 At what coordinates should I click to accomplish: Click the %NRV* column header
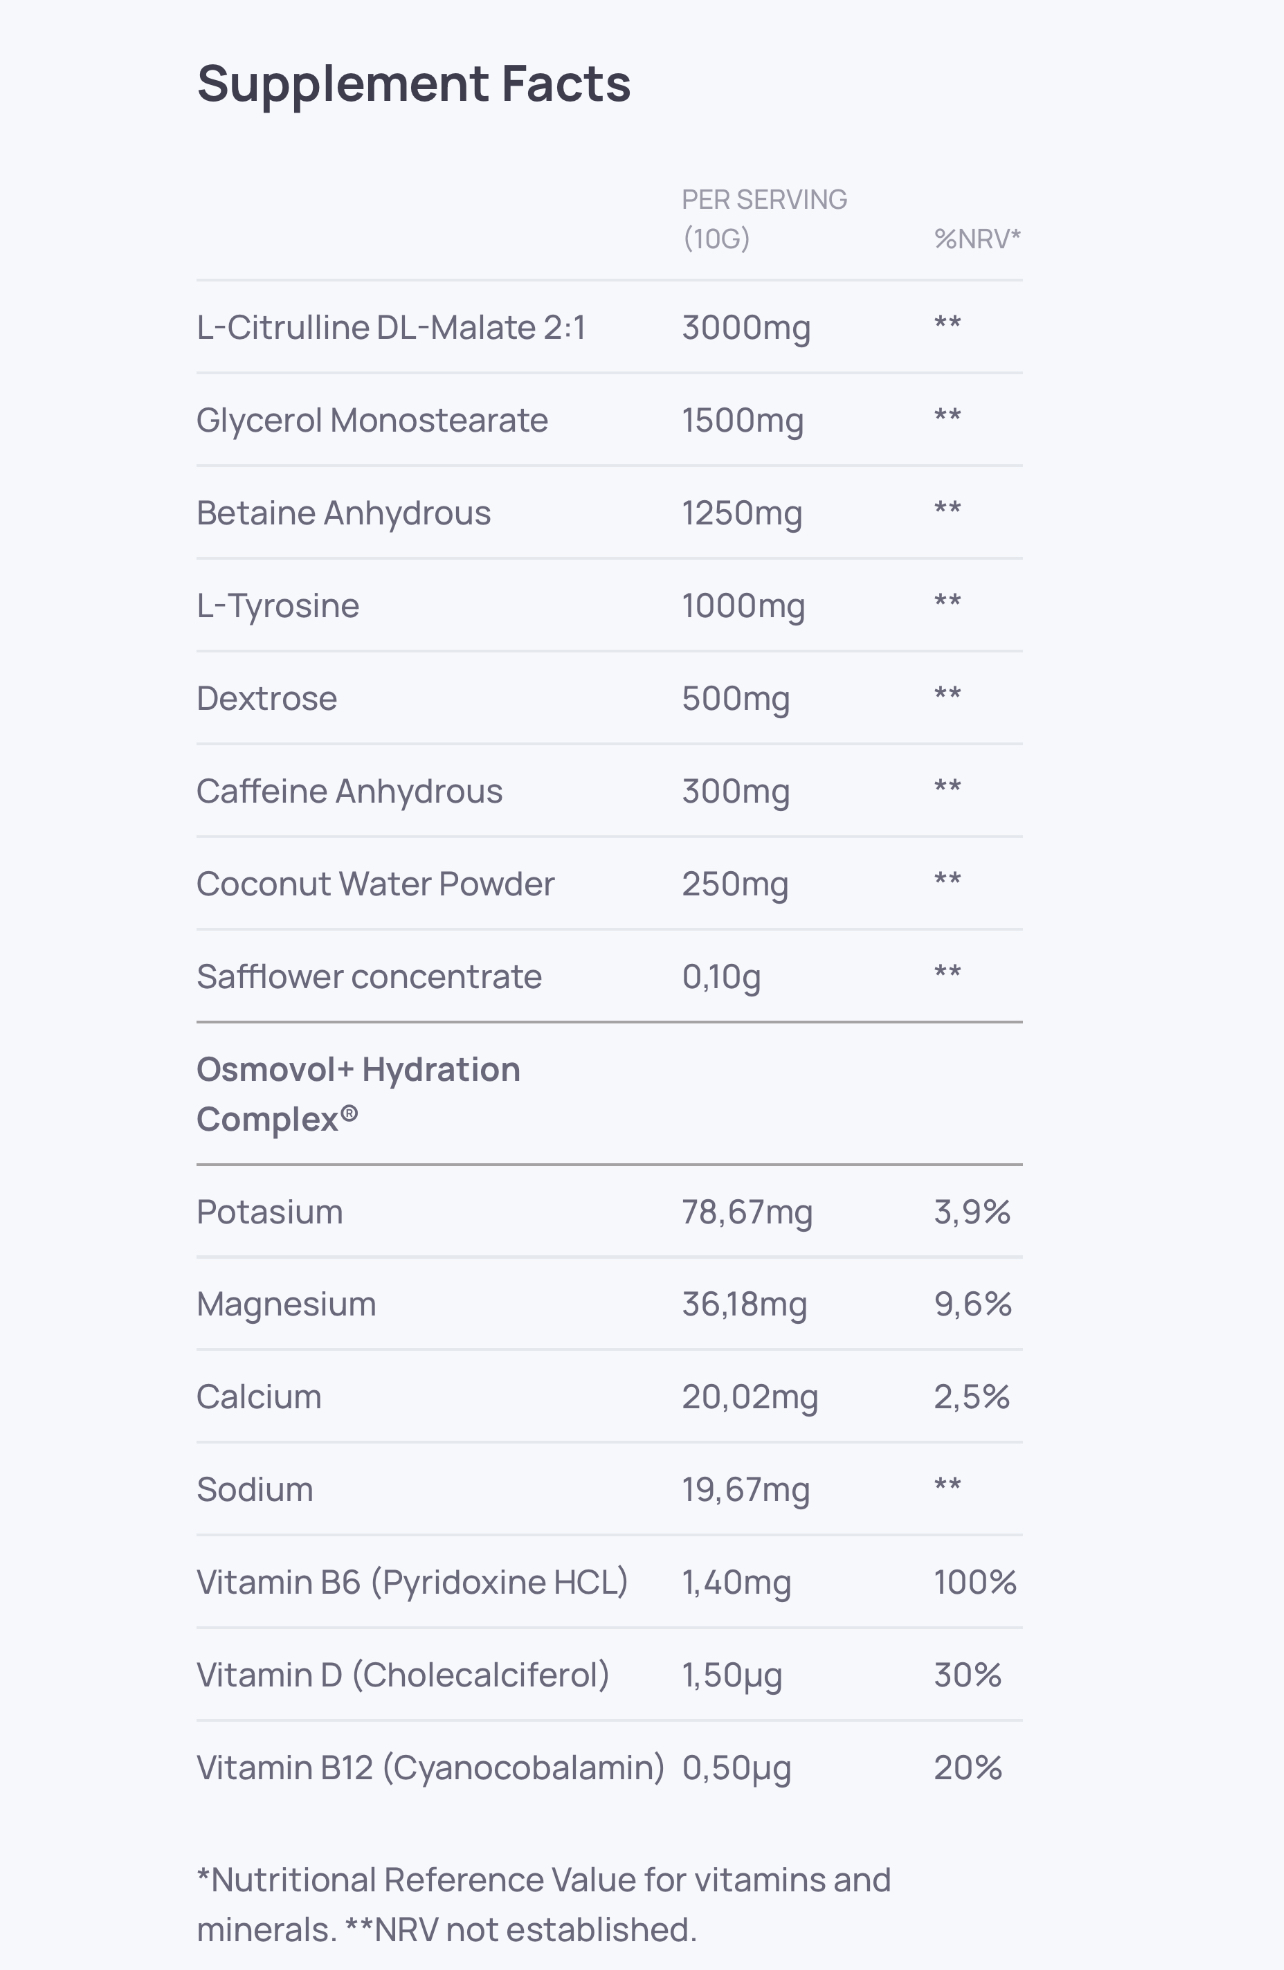click(x=977, y=239)
